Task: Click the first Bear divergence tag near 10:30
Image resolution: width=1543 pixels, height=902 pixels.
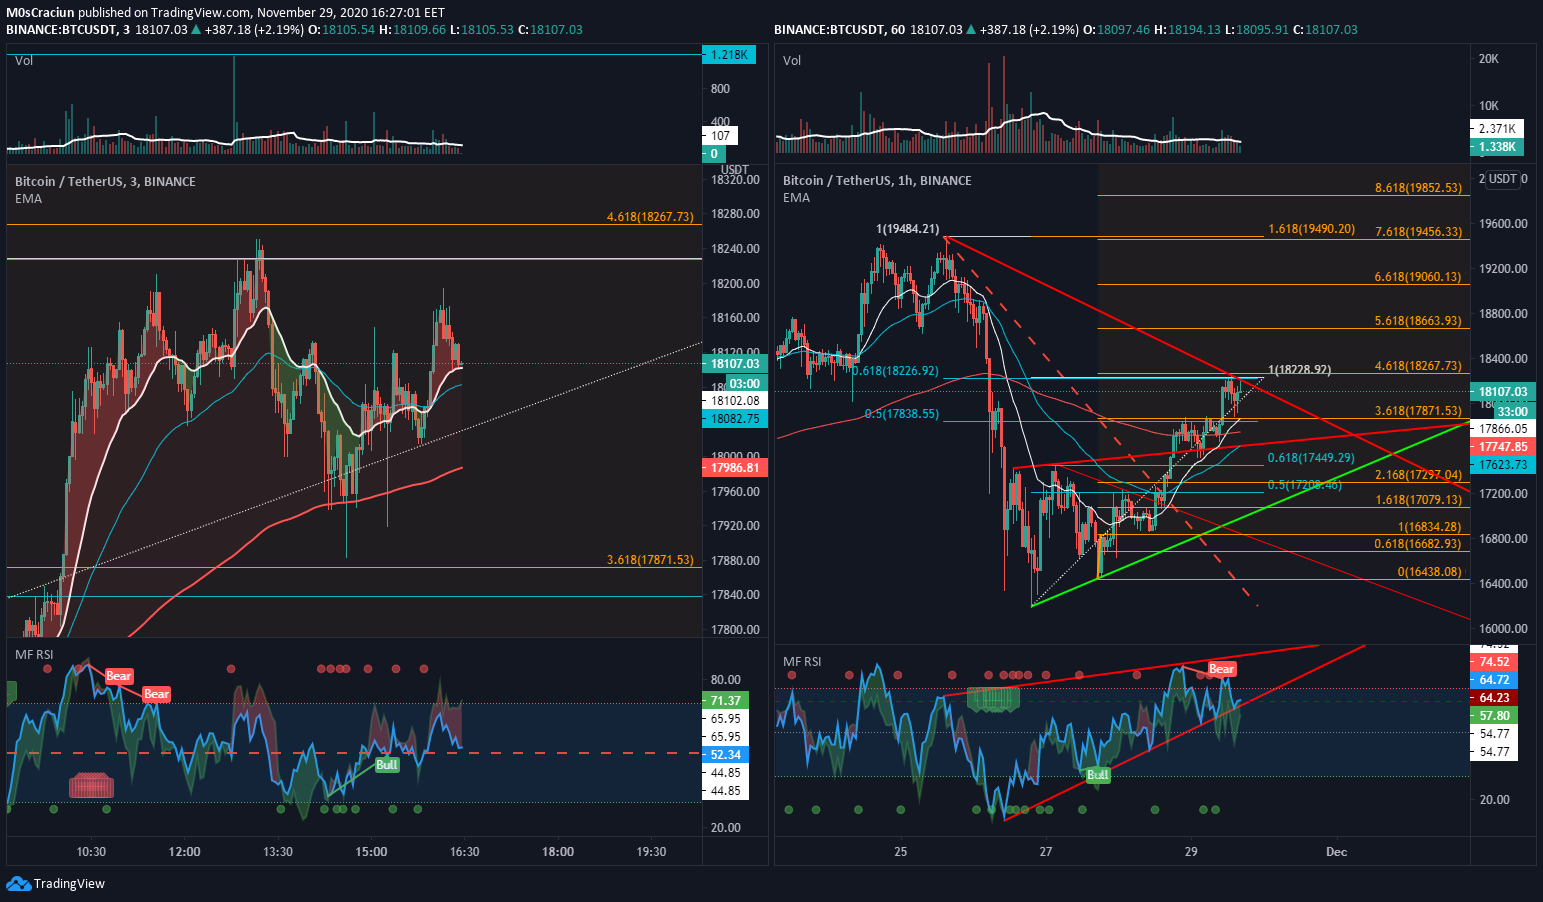Action: (119, 676)
